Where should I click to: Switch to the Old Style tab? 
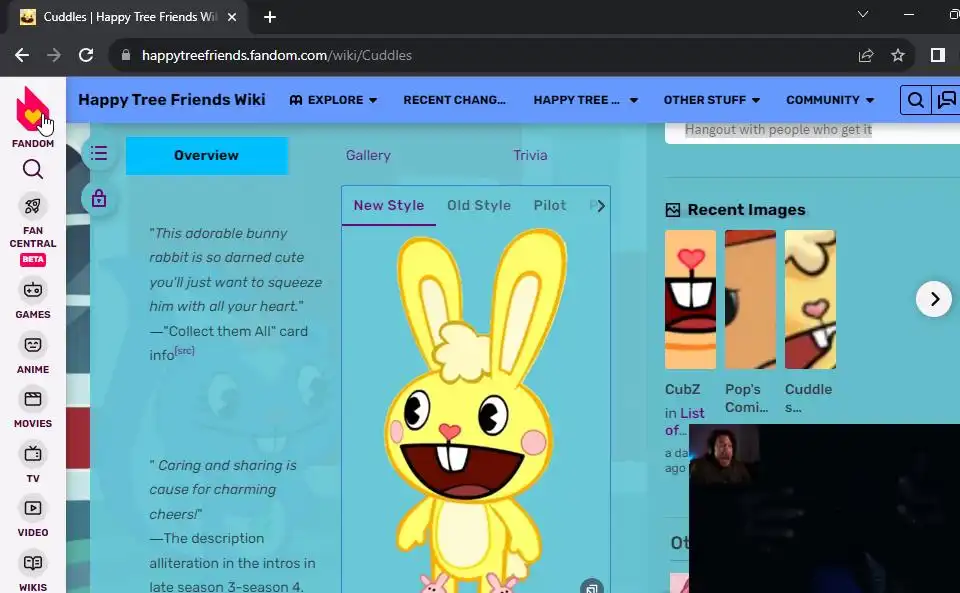tap(479, 206)
